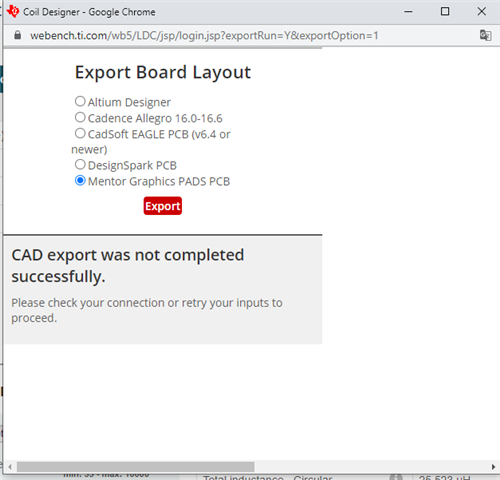Select Mentor Graphics PADS PCB radio option
This screenshot has height=480, width=500.
80,181
